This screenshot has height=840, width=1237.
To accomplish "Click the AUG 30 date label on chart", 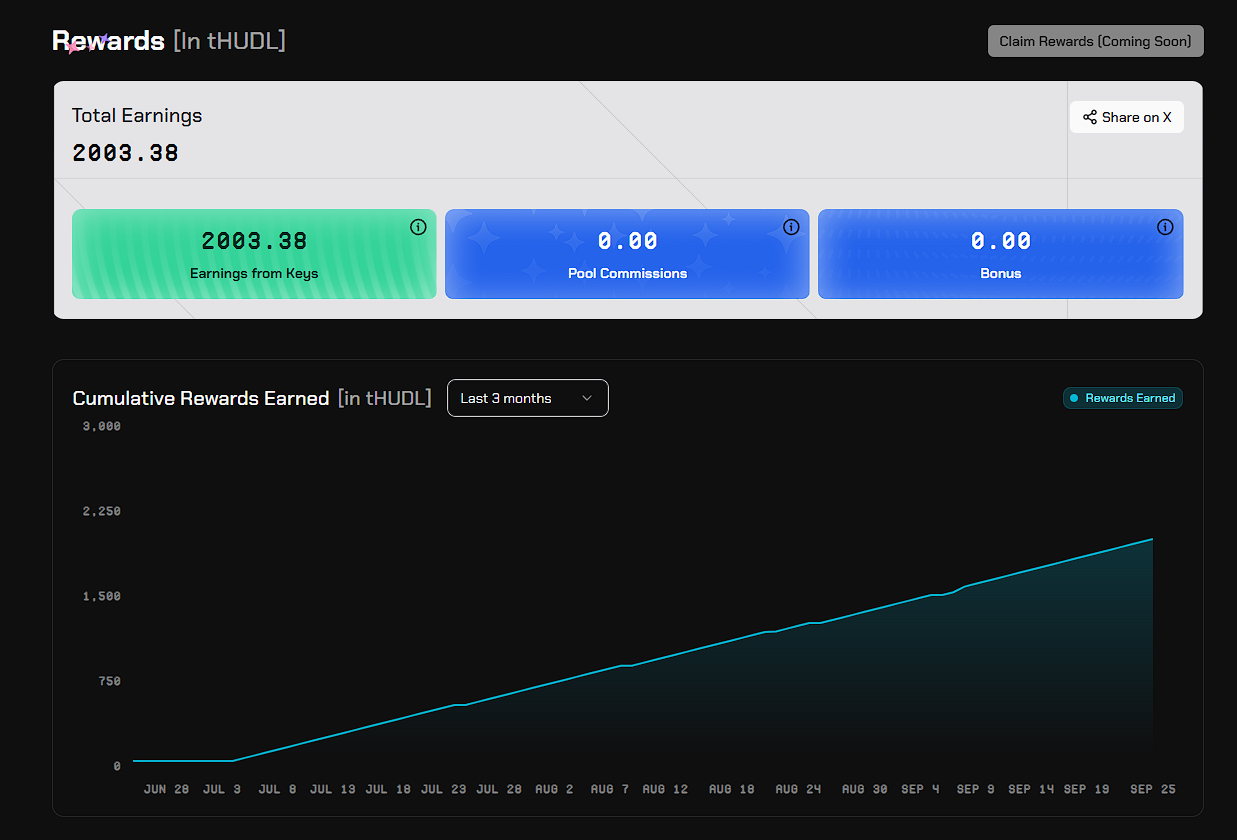I will [865, 789].
